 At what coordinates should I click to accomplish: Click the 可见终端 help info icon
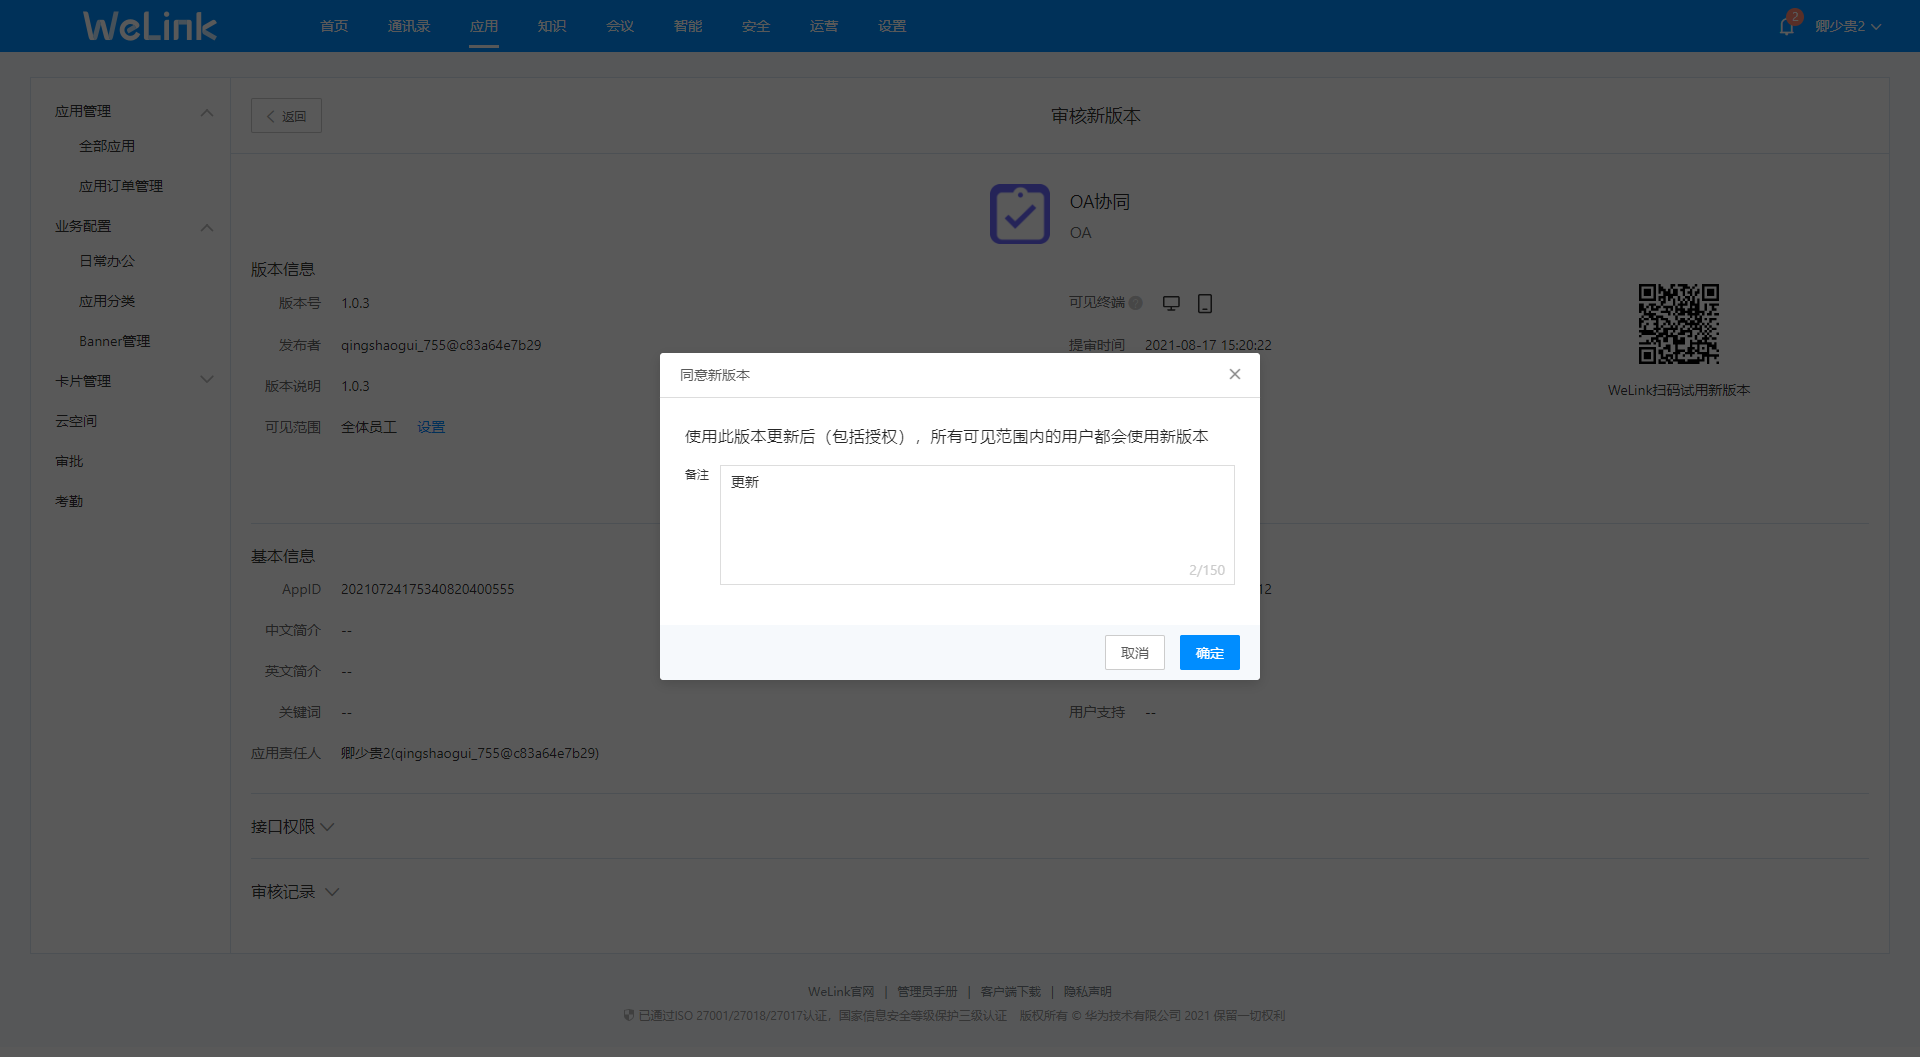point(1136,303)
